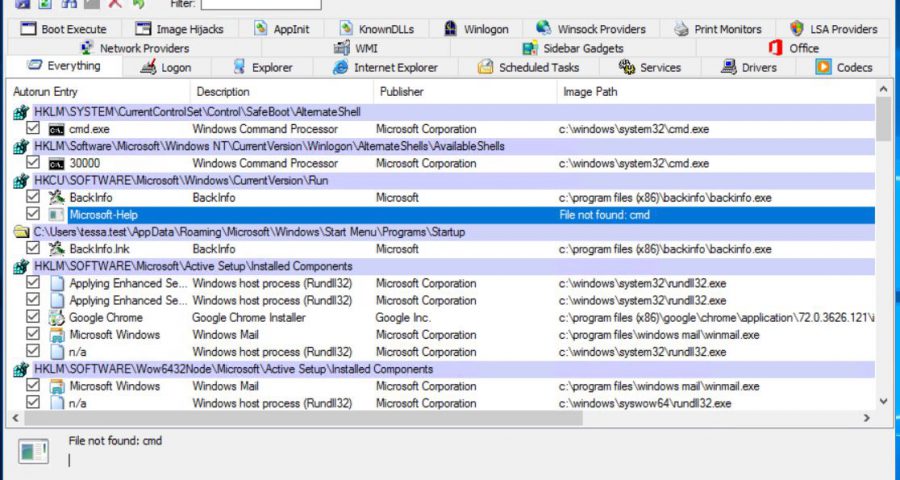The width and height of the screenshot is (900, 480).
Task: Click the console icon beside cmd.exe entry
Action: pos(56,129)
